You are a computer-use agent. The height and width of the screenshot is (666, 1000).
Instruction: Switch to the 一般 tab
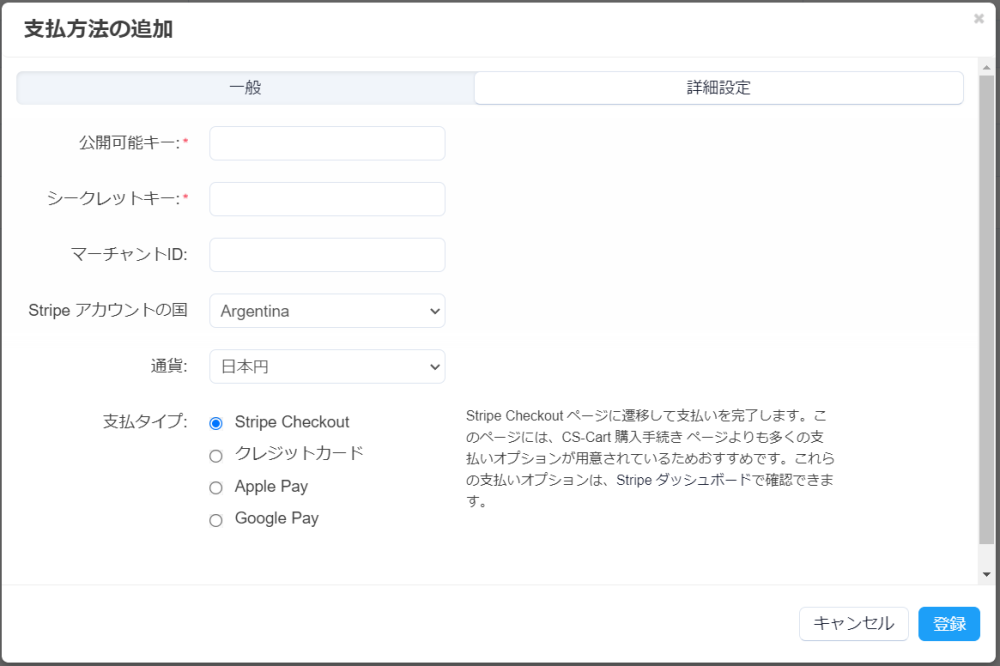pos(245,88)
